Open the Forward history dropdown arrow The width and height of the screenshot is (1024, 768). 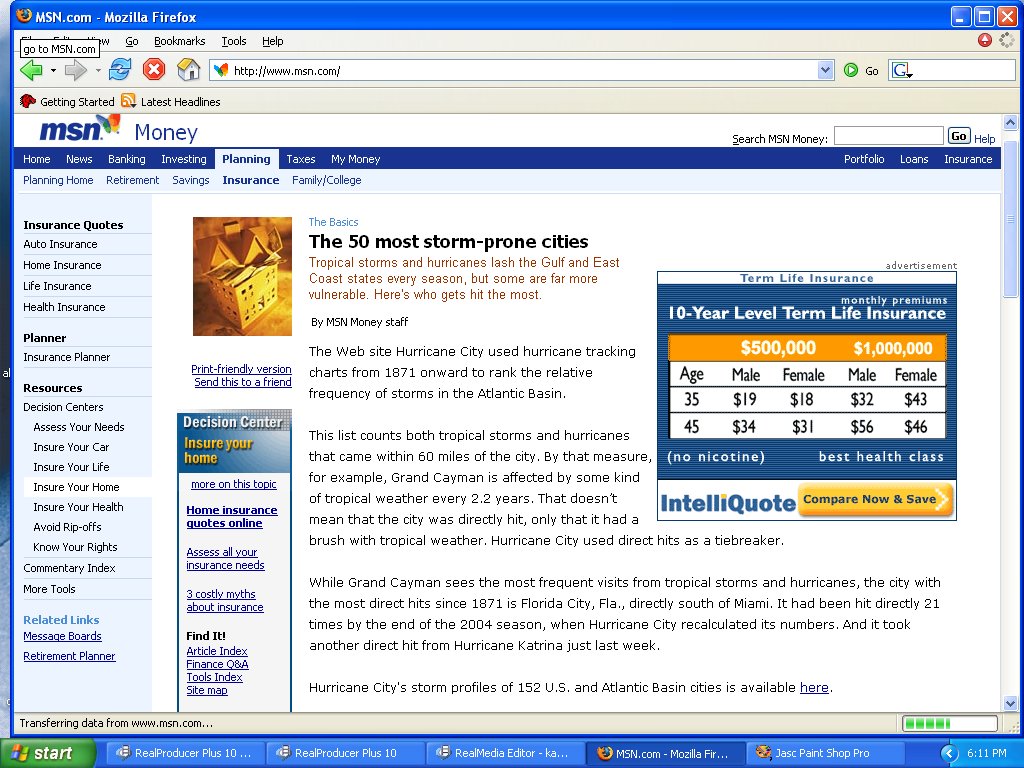click(97, 70)
